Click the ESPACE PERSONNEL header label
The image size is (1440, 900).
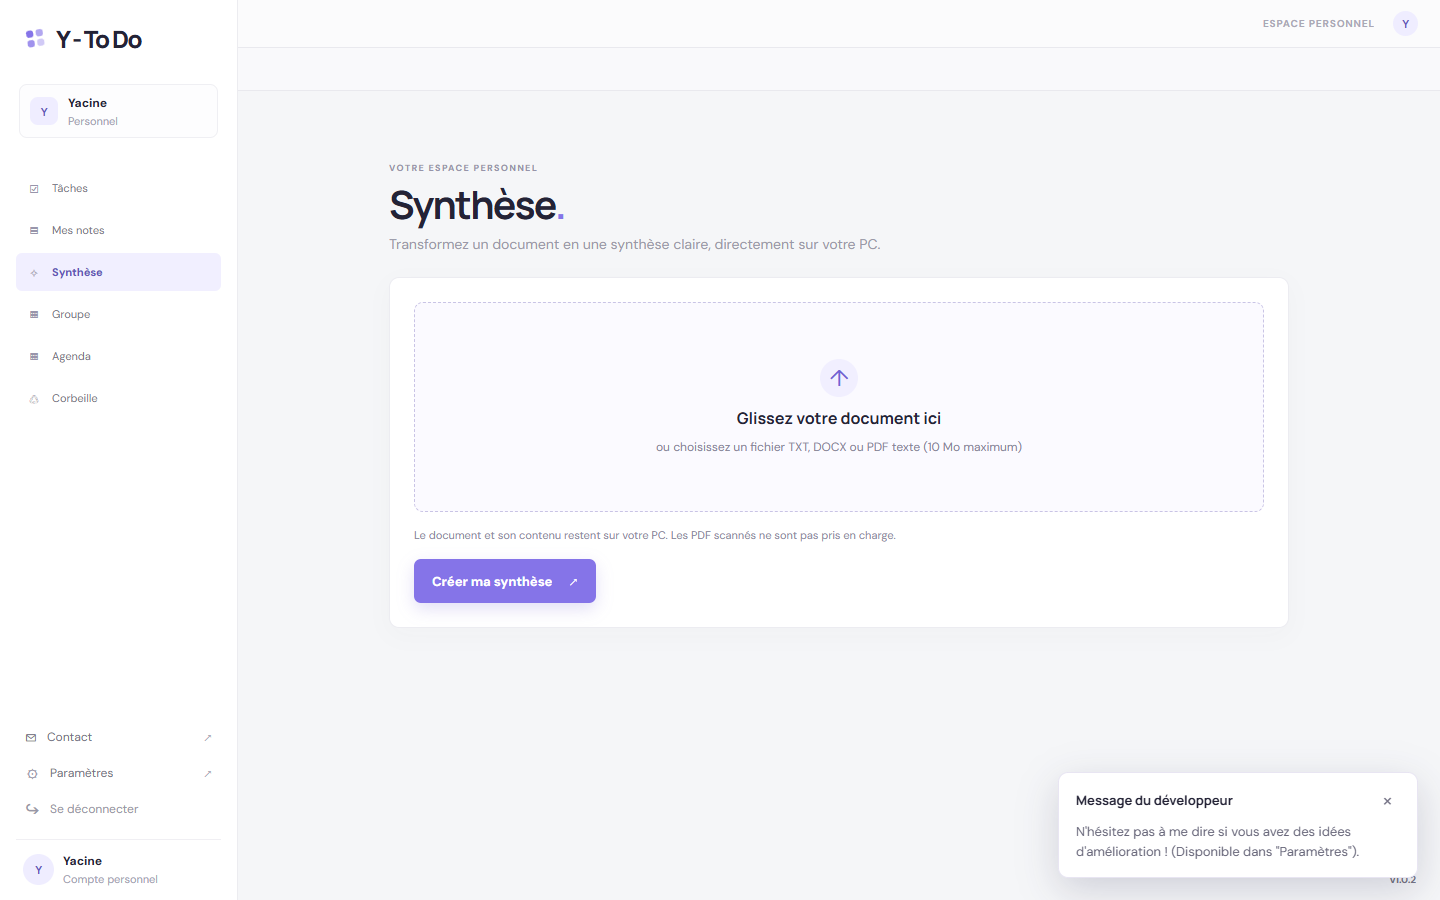click(1318, 24)
